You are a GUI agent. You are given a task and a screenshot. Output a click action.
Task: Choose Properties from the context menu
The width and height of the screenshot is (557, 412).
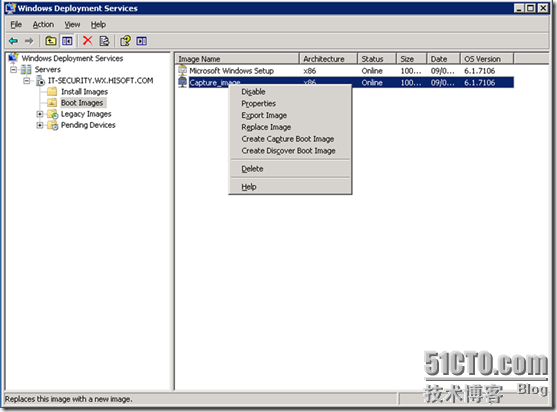(x=290, y=103)
